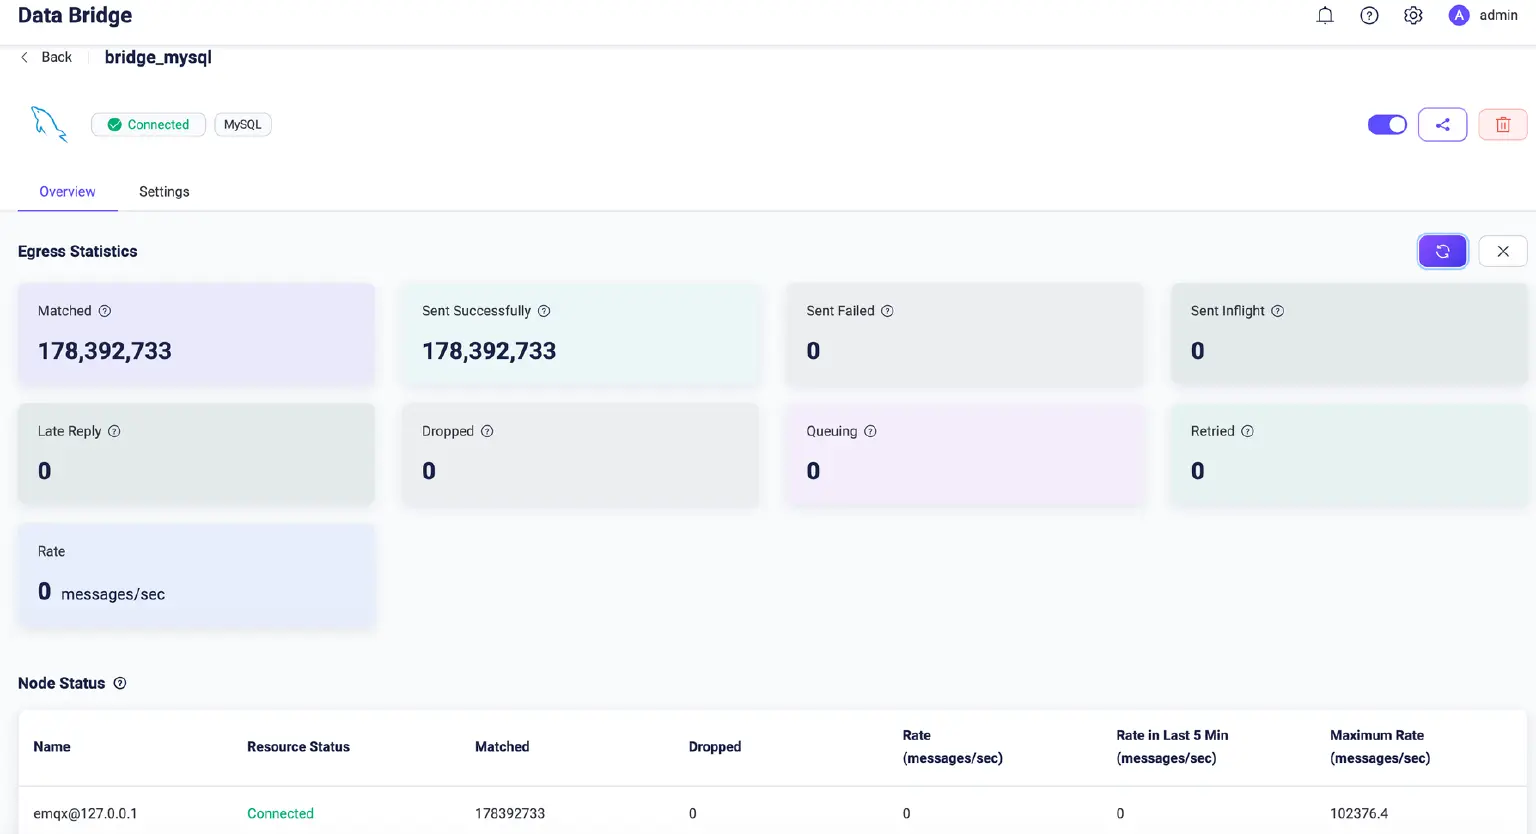Image resolution: width=1536 pixels, height=834 pixels.
Task: Close the Egress Statistics panel
Action: tap(1502, 251)
